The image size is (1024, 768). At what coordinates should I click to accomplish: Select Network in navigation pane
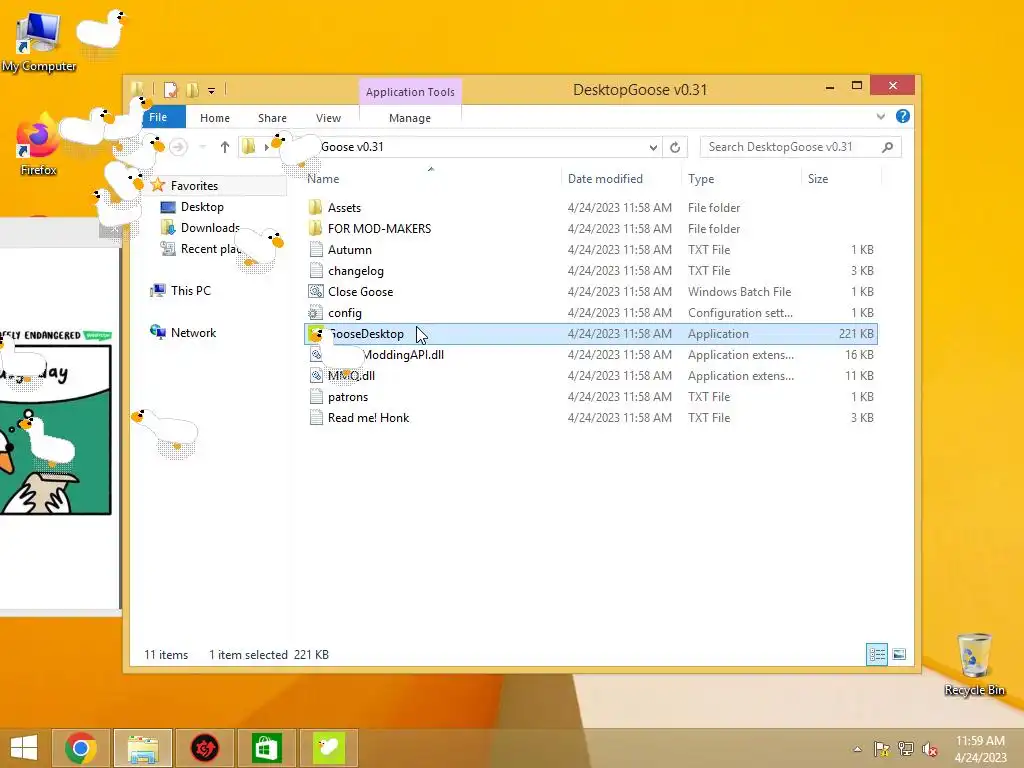point(193,332)
